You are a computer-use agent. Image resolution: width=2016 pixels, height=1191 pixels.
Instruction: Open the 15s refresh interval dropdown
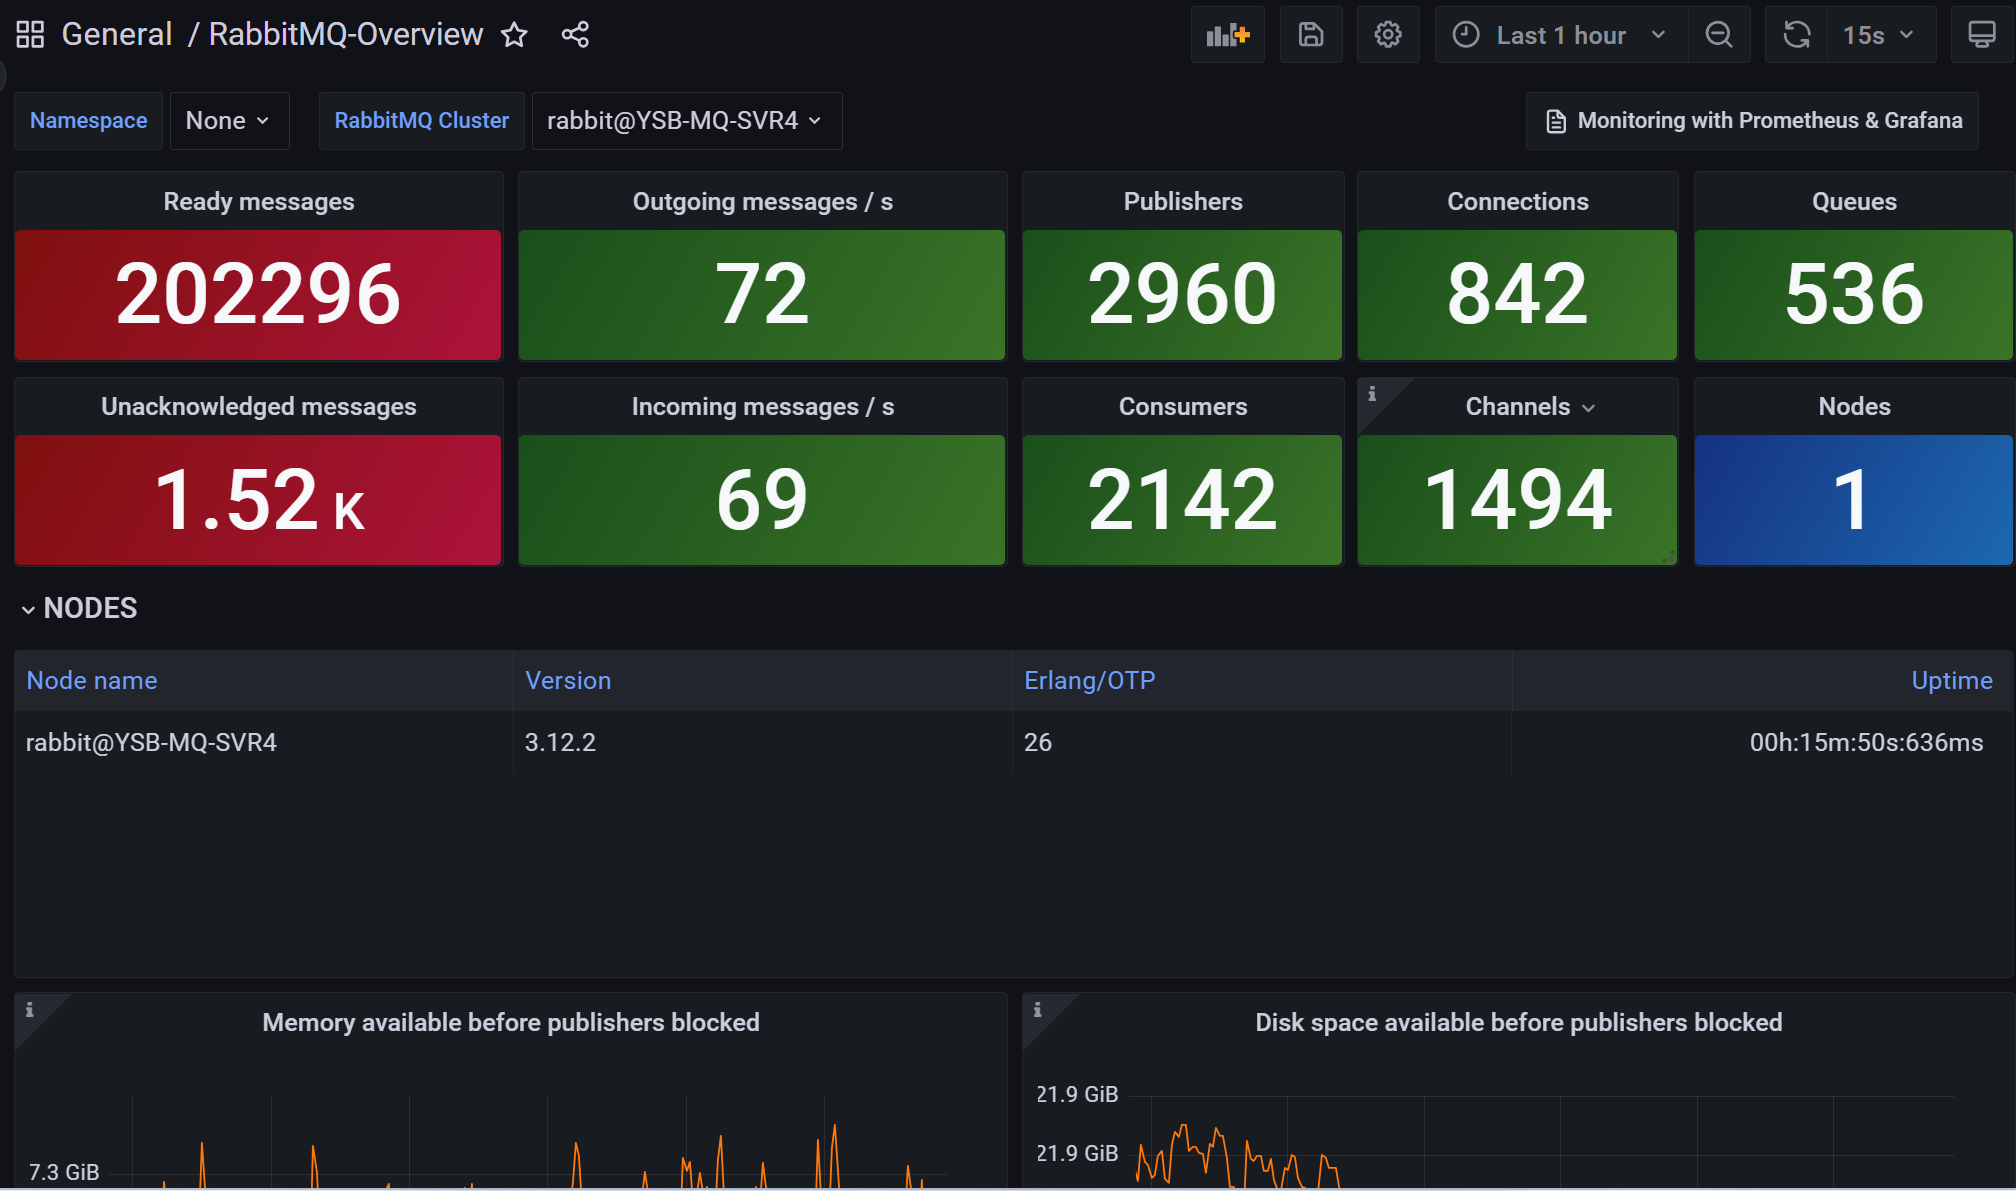tap(1879, 35)
